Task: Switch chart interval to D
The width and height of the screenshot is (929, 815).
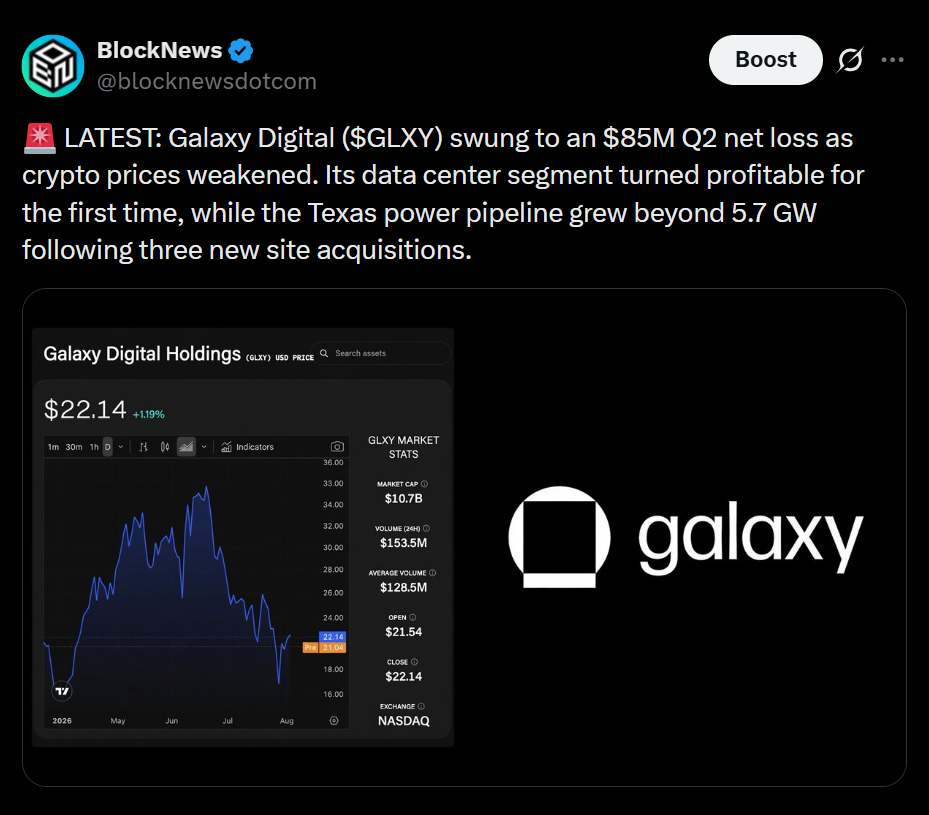Action: [107, 447]
